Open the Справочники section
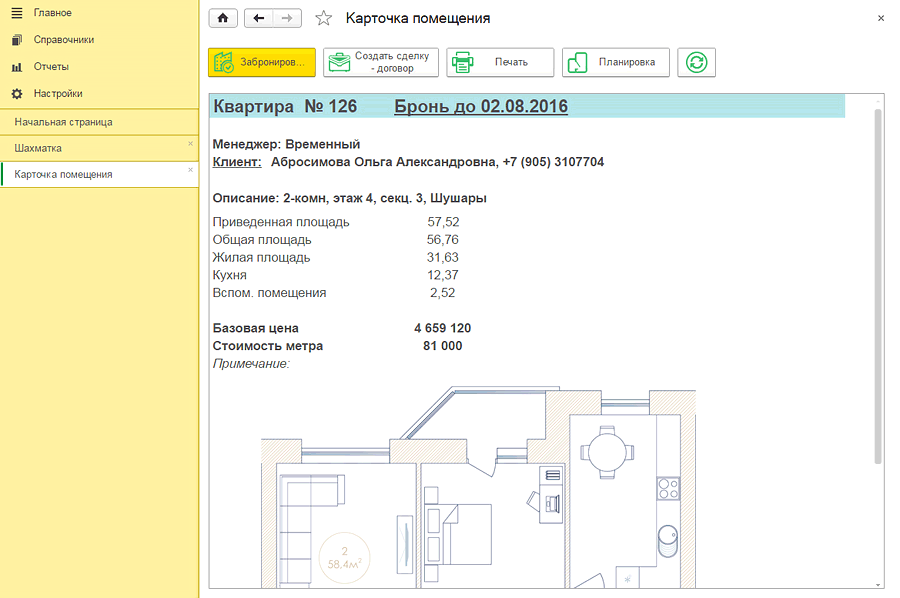 [60, 39]
